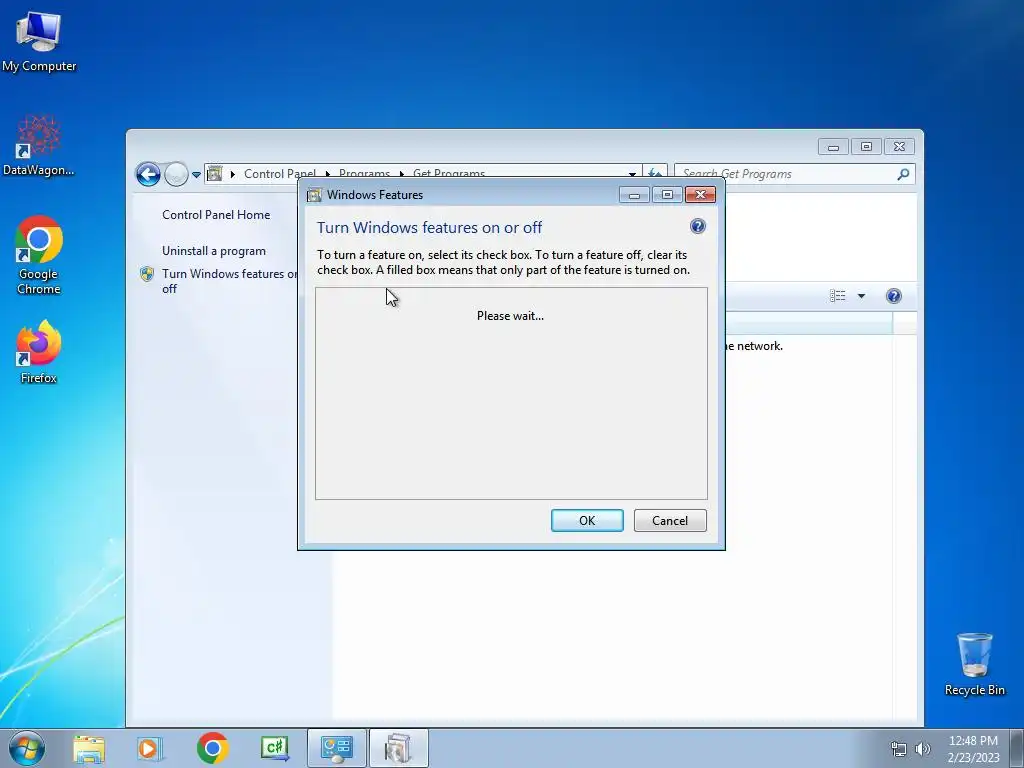Select Control Panel in the breadcrumb
The image size is (1024, 768).
pyautogui.click(x=280, y=174)
